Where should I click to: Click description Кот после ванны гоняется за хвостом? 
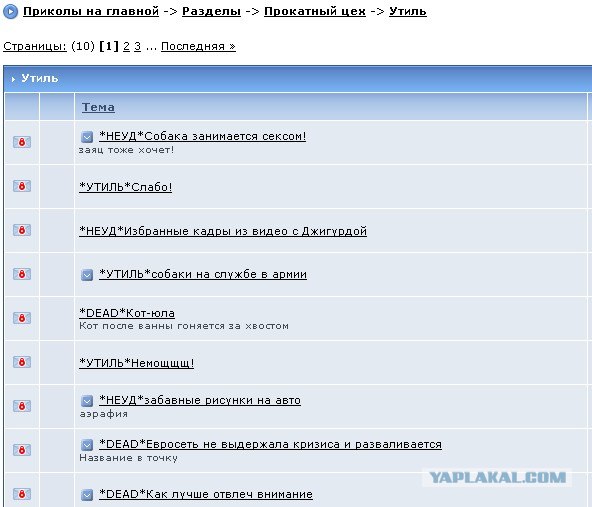(184, 326)
